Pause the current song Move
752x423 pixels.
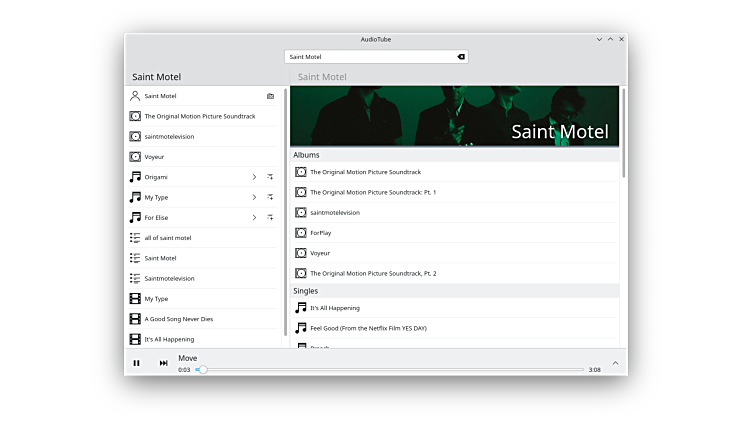point(137,363)
